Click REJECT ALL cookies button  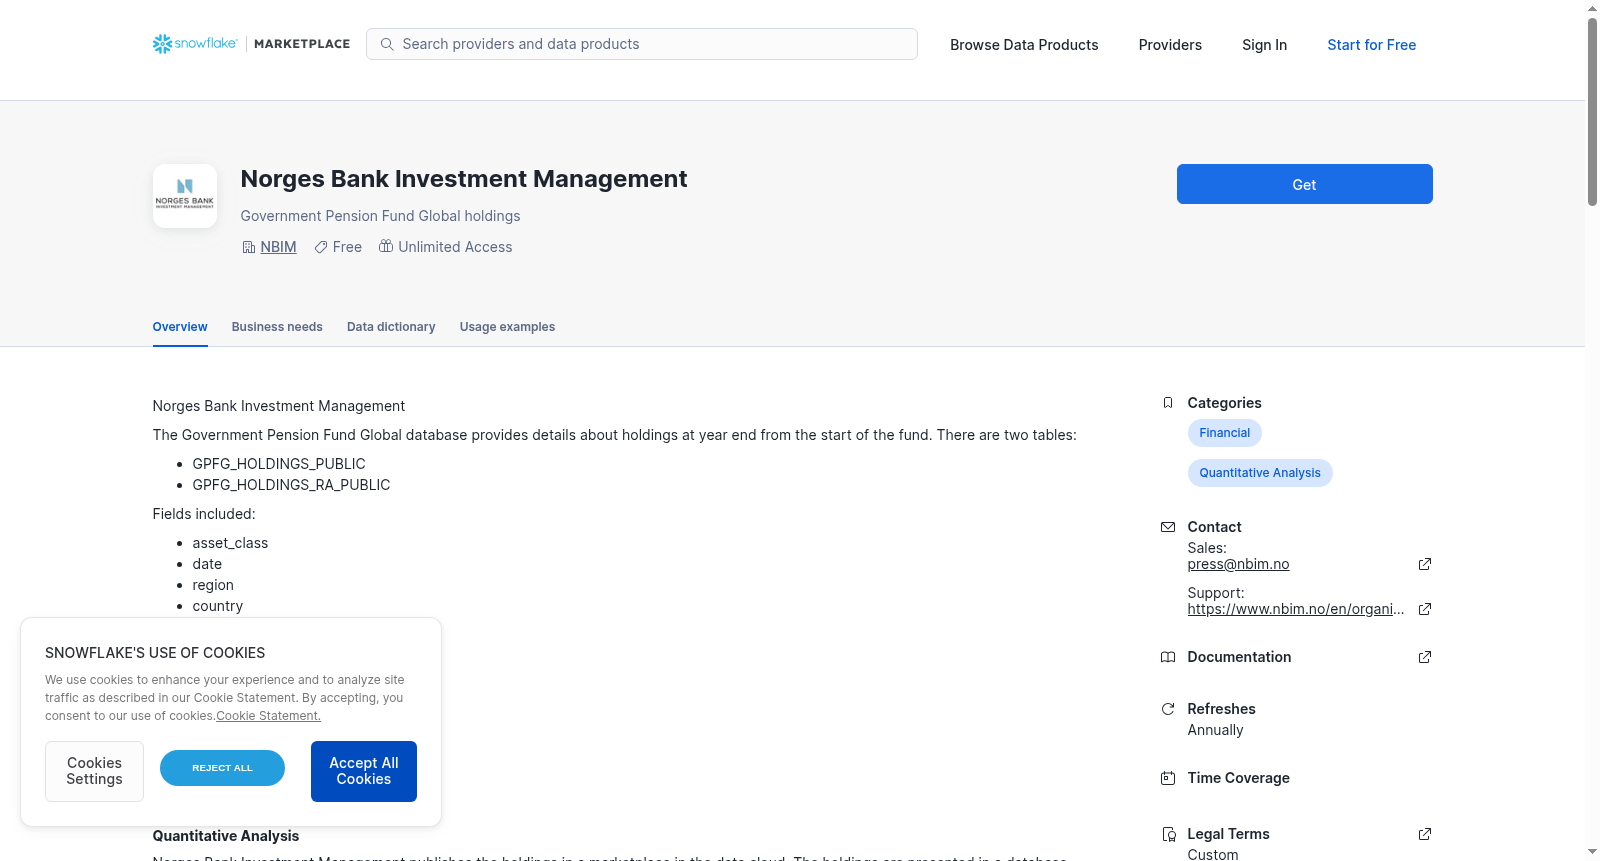[222, 768]
